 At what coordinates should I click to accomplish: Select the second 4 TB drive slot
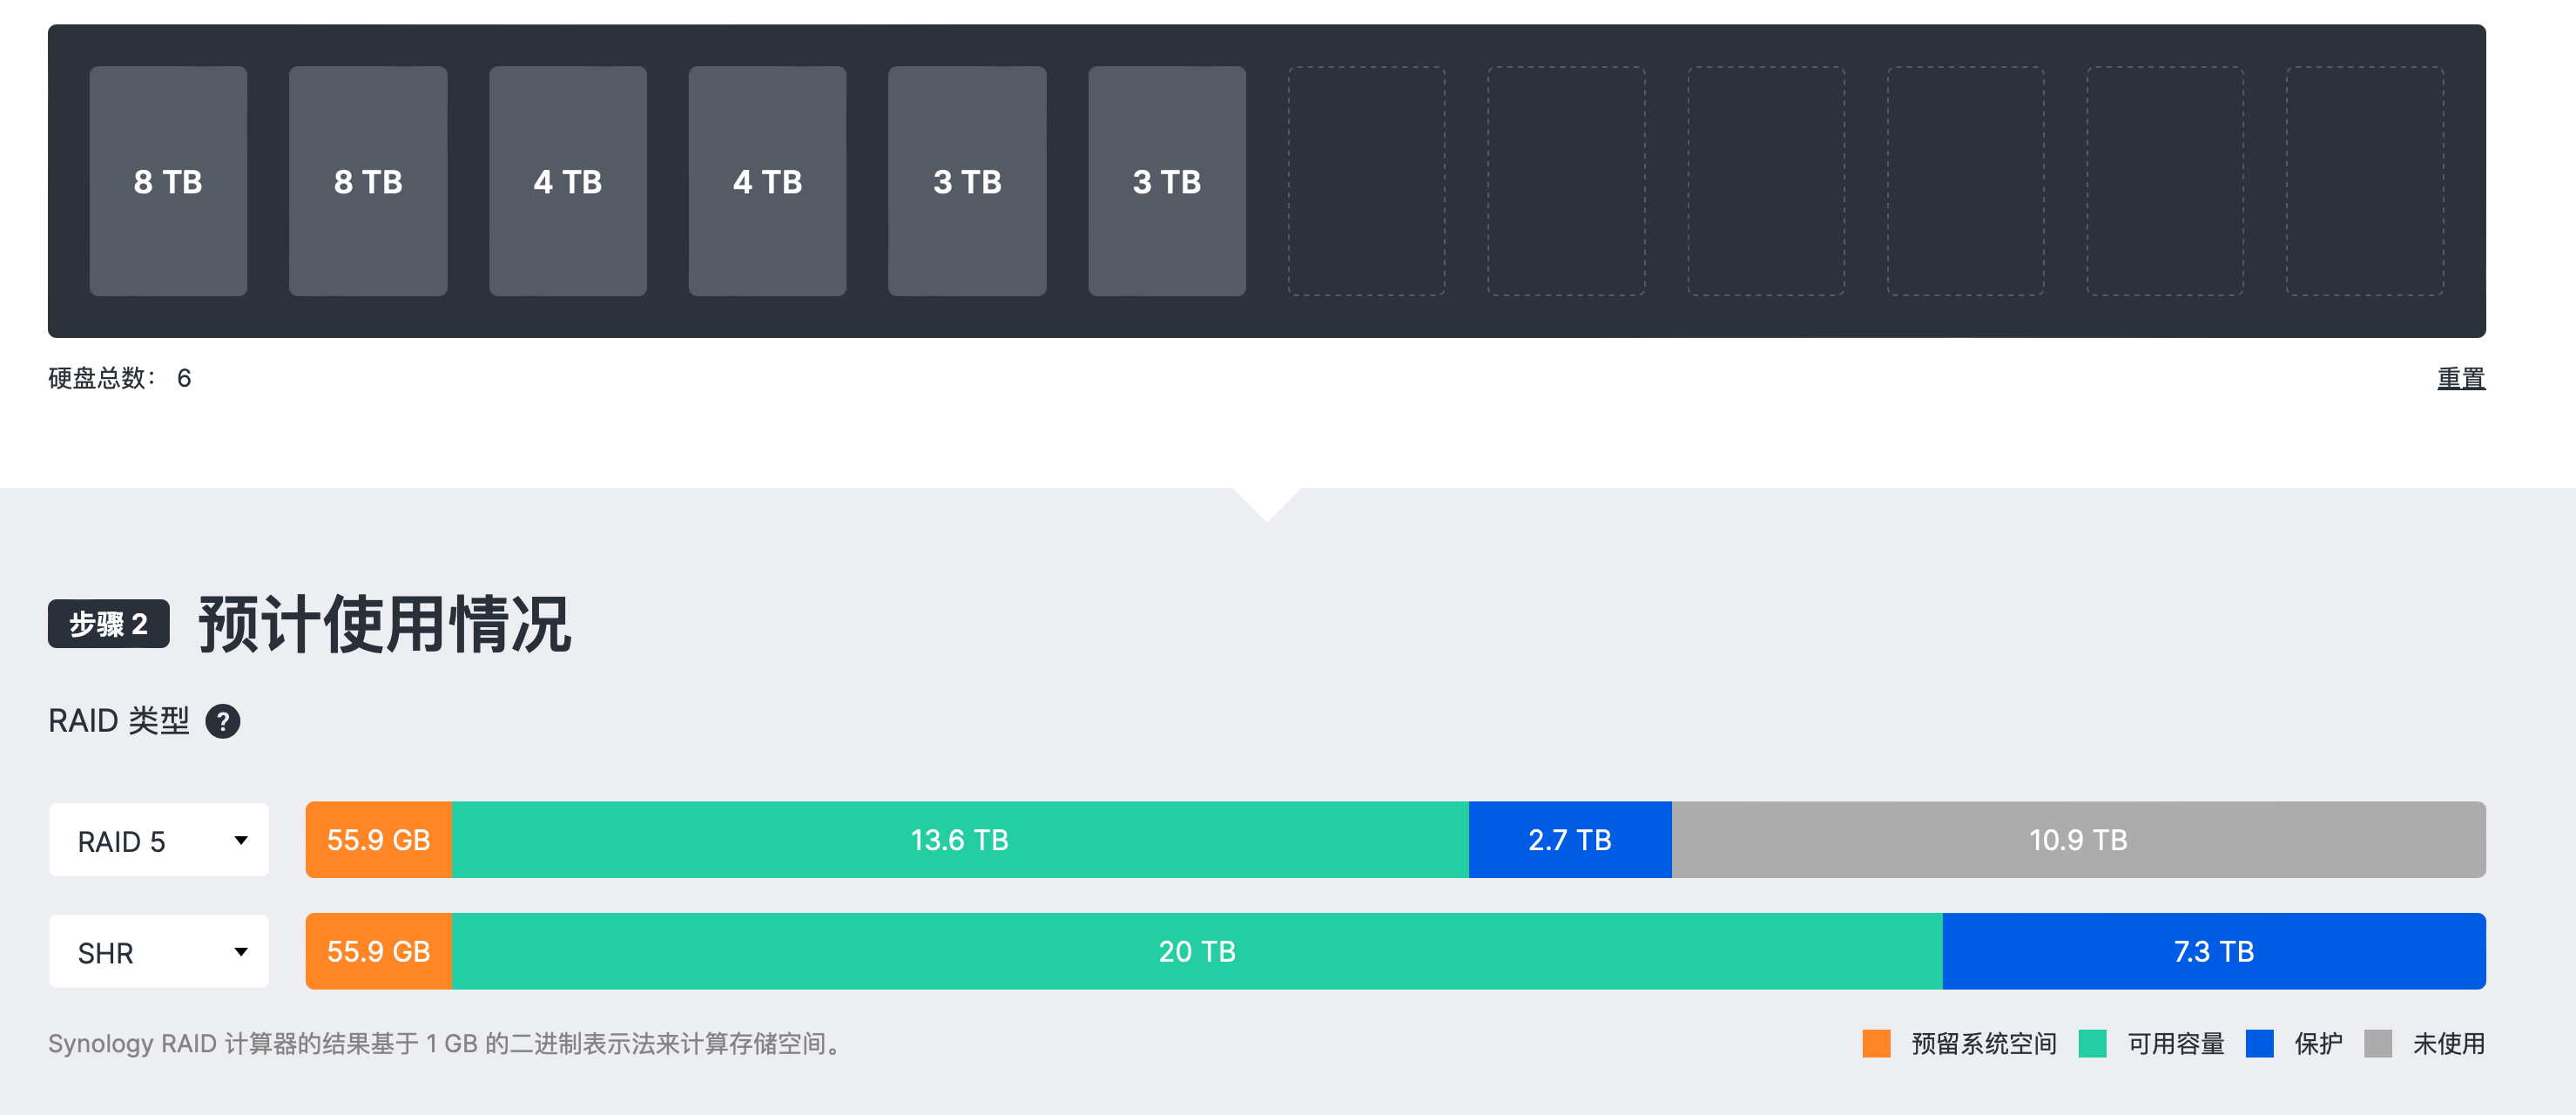(767, 181)
